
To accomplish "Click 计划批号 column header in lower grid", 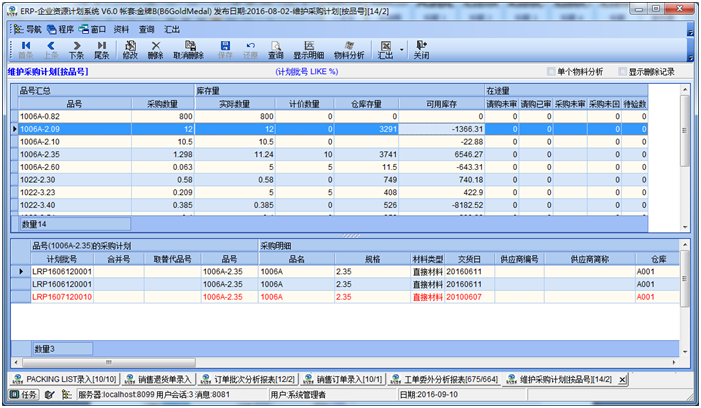I will [62, 259].
